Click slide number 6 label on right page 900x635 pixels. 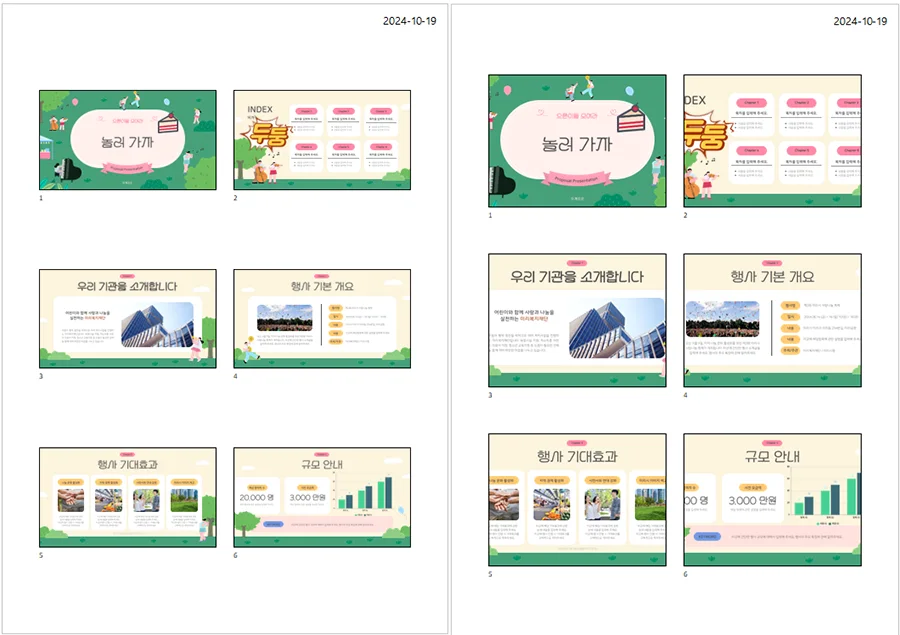click(685, 574)
